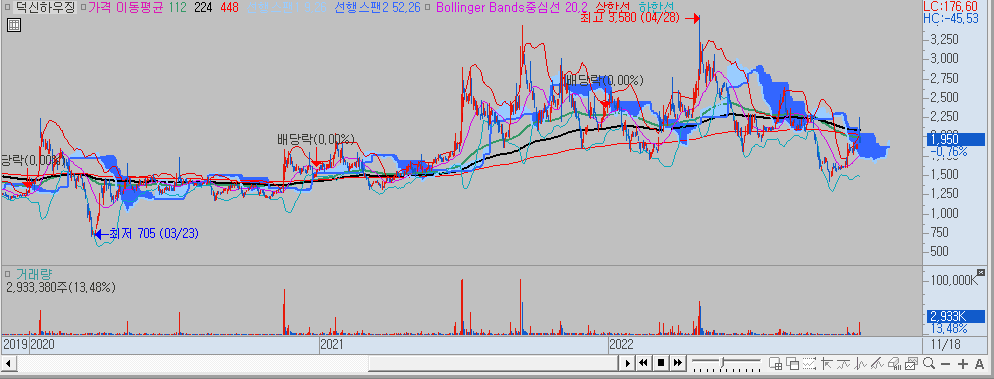
Task: Click the fast forward double-arrow button
Action: [x=678, y=363]
